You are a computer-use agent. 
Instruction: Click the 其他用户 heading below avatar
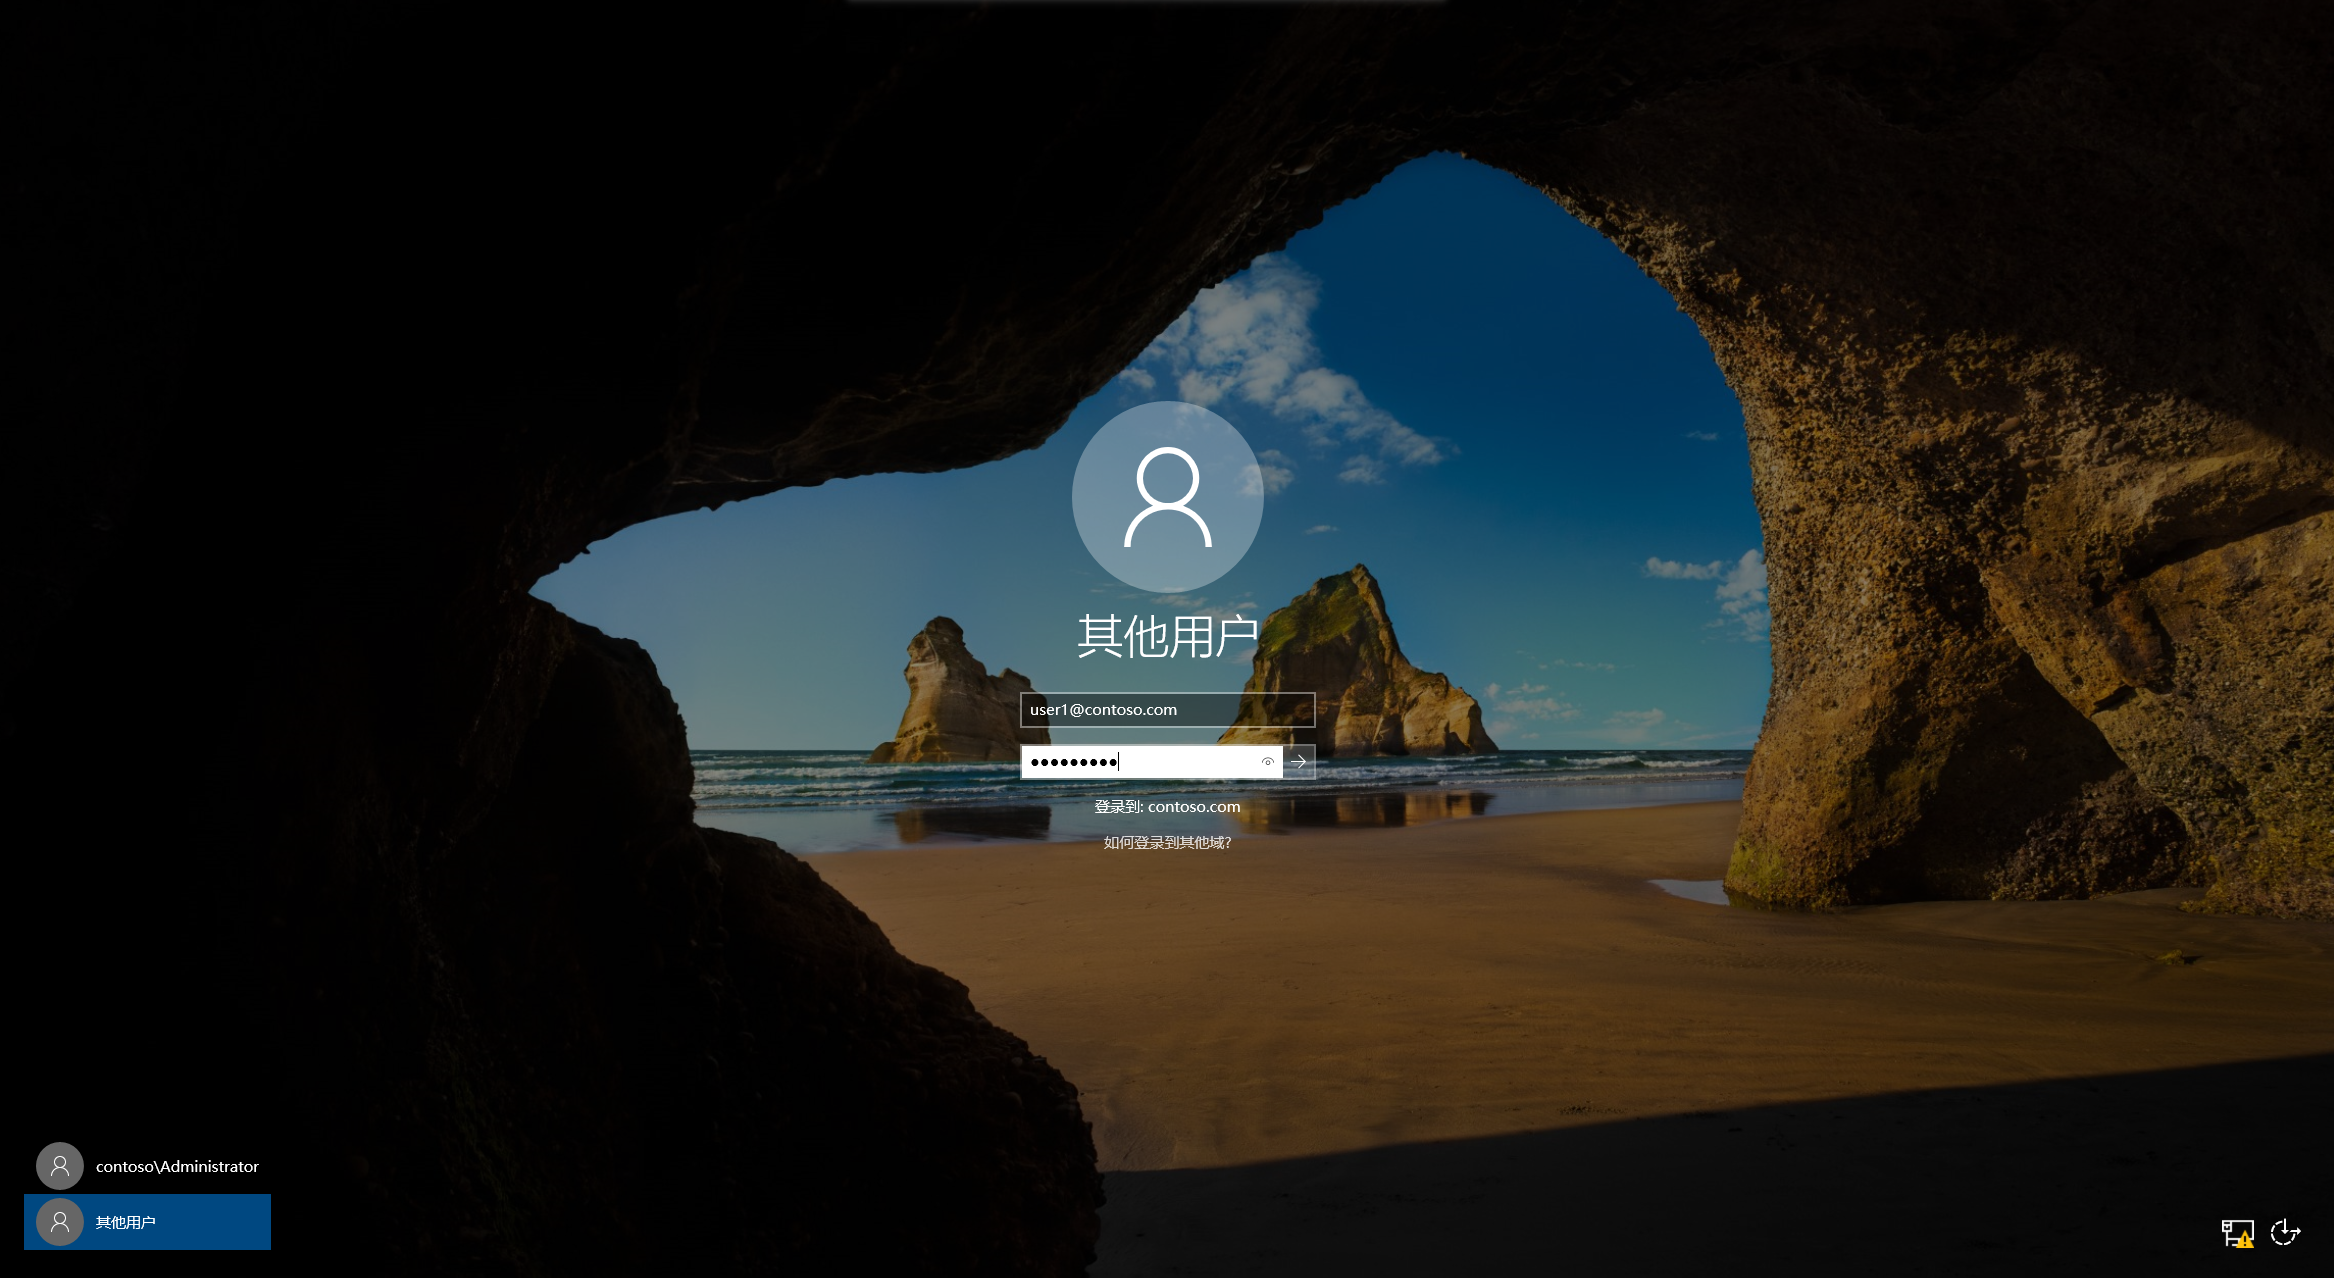1167,636
